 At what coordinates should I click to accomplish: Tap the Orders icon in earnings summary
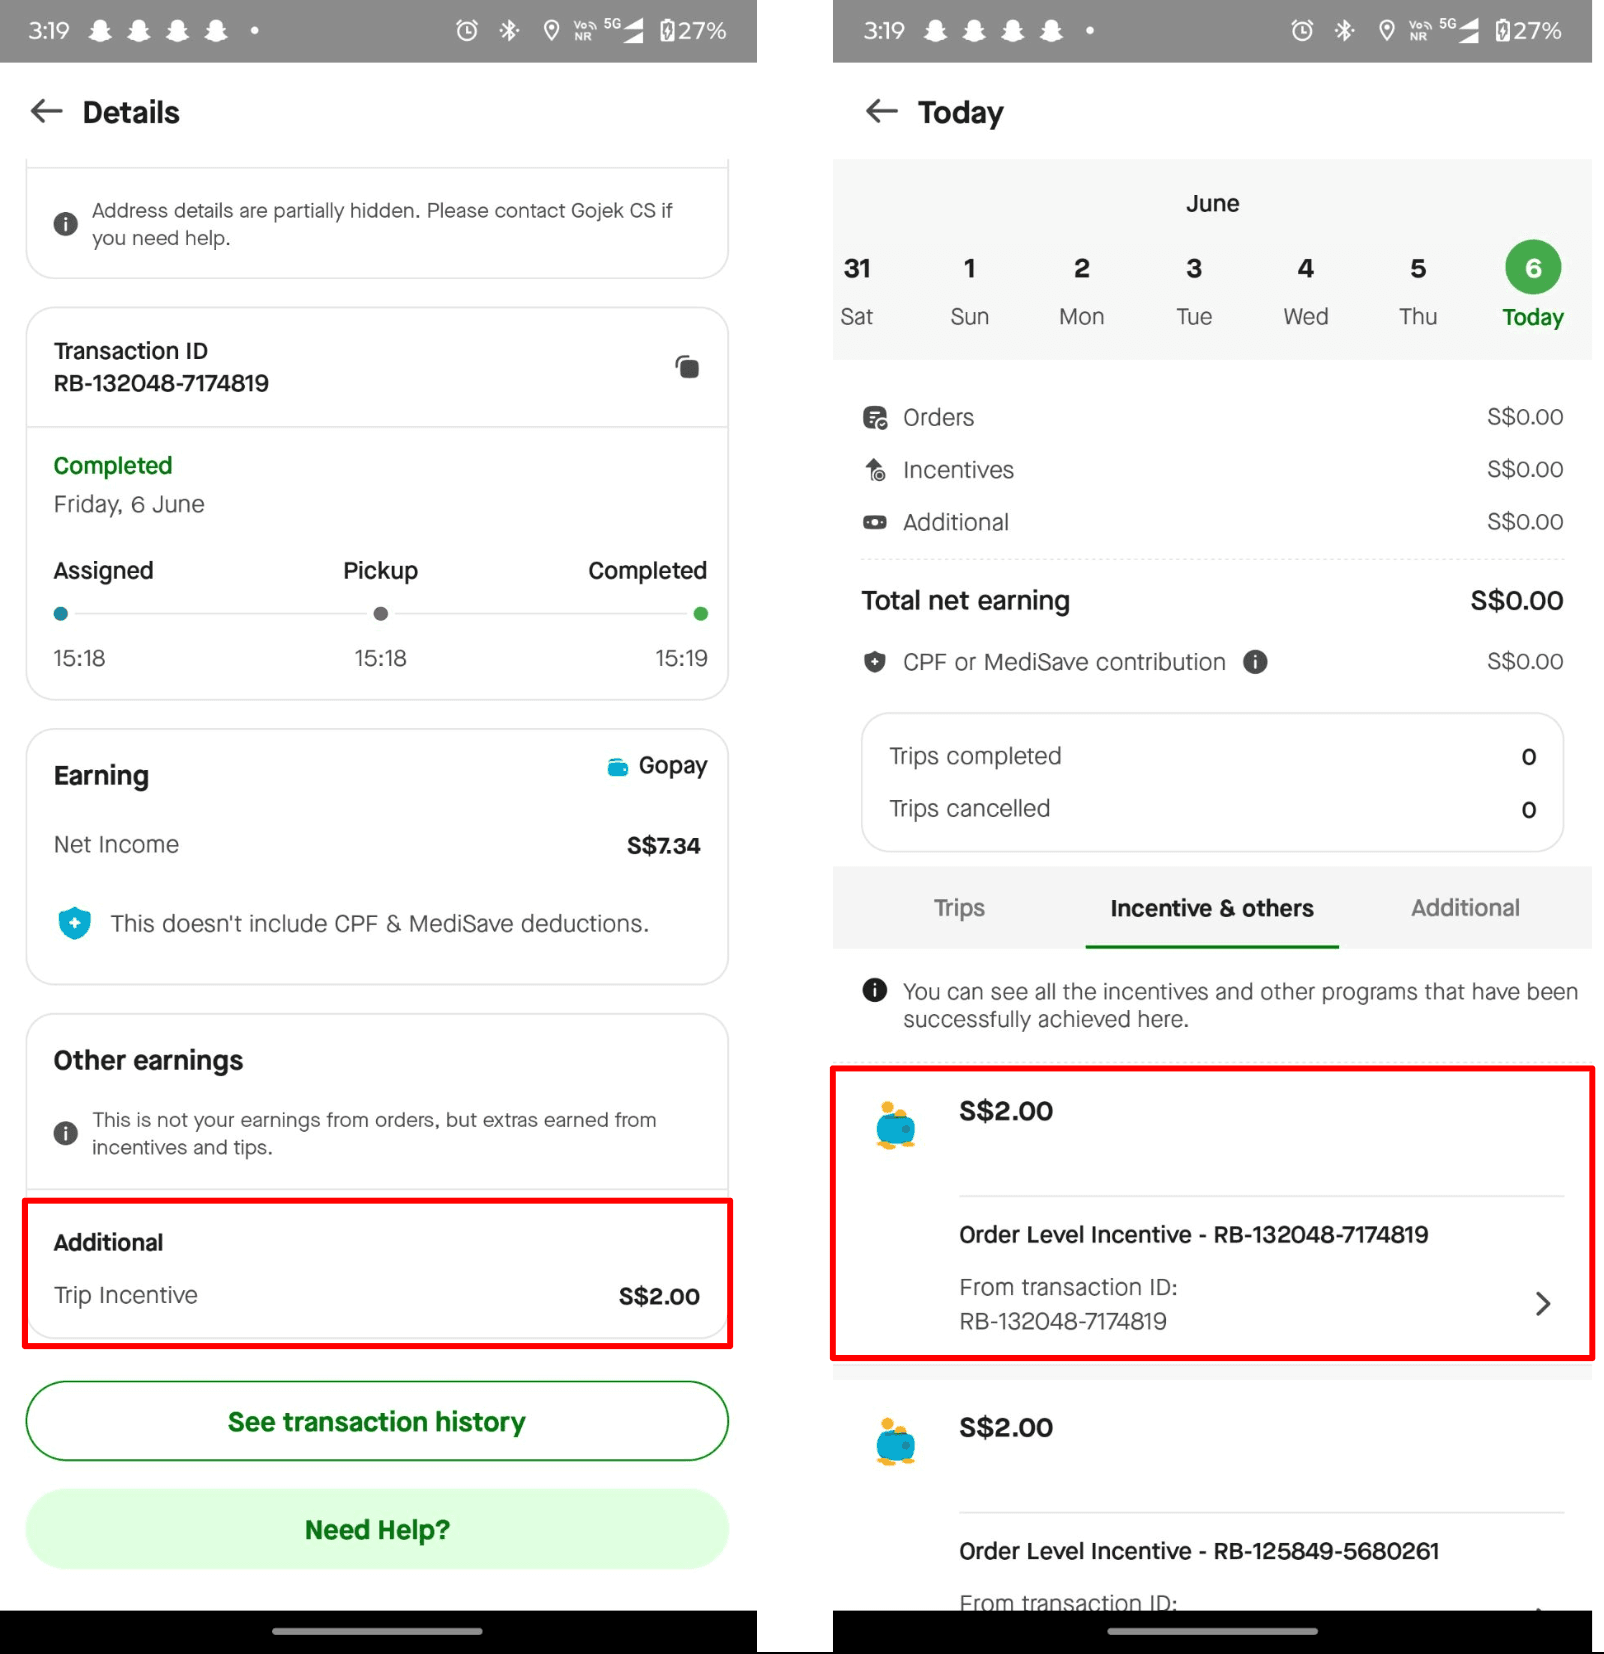pos(875,418)
